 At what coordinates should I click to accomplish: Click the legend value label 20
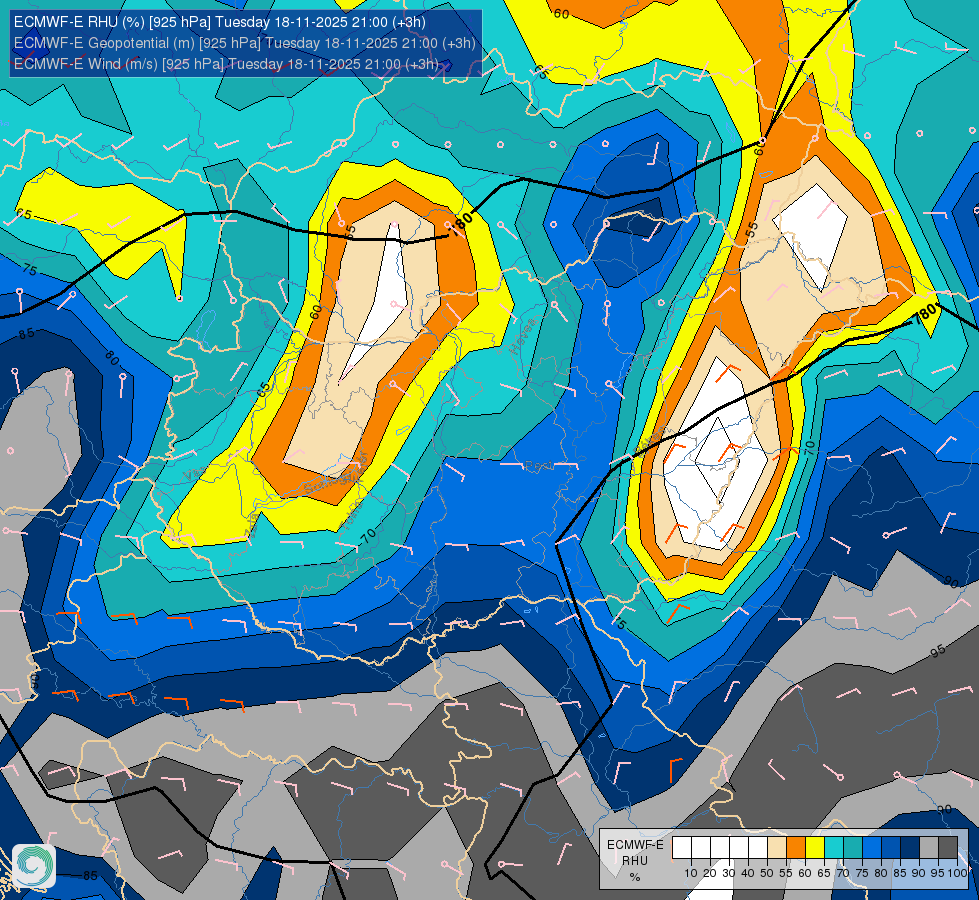click(710, 873)
